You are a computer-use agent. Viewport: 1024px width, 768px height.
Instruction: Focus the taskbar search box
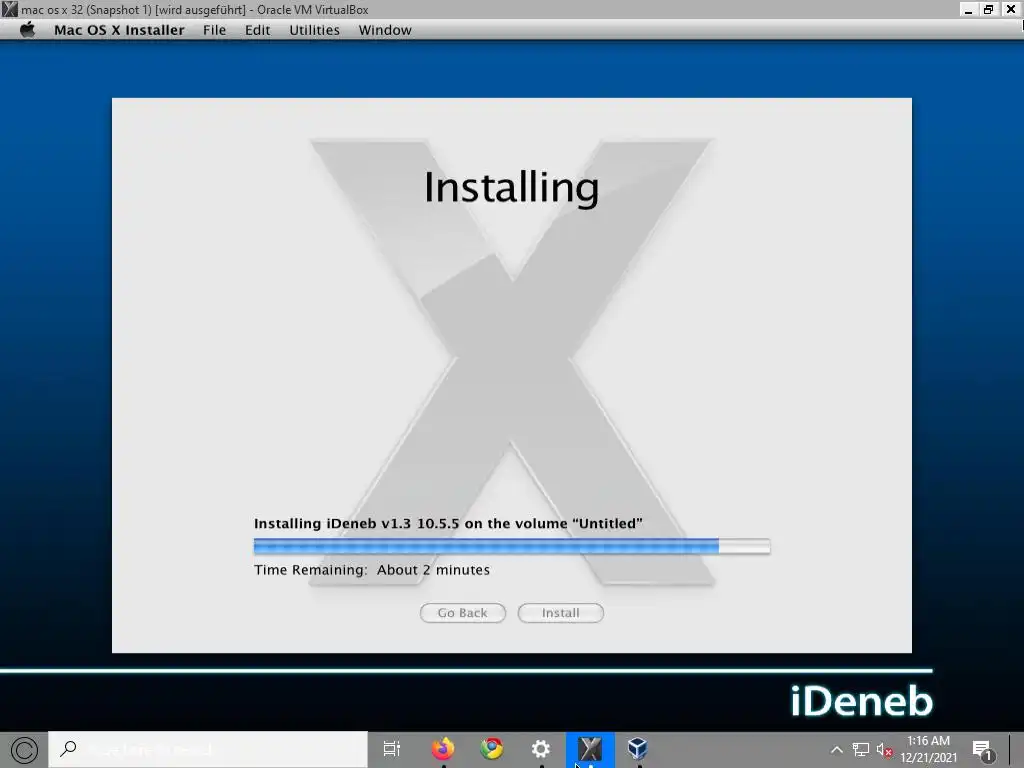208,749
